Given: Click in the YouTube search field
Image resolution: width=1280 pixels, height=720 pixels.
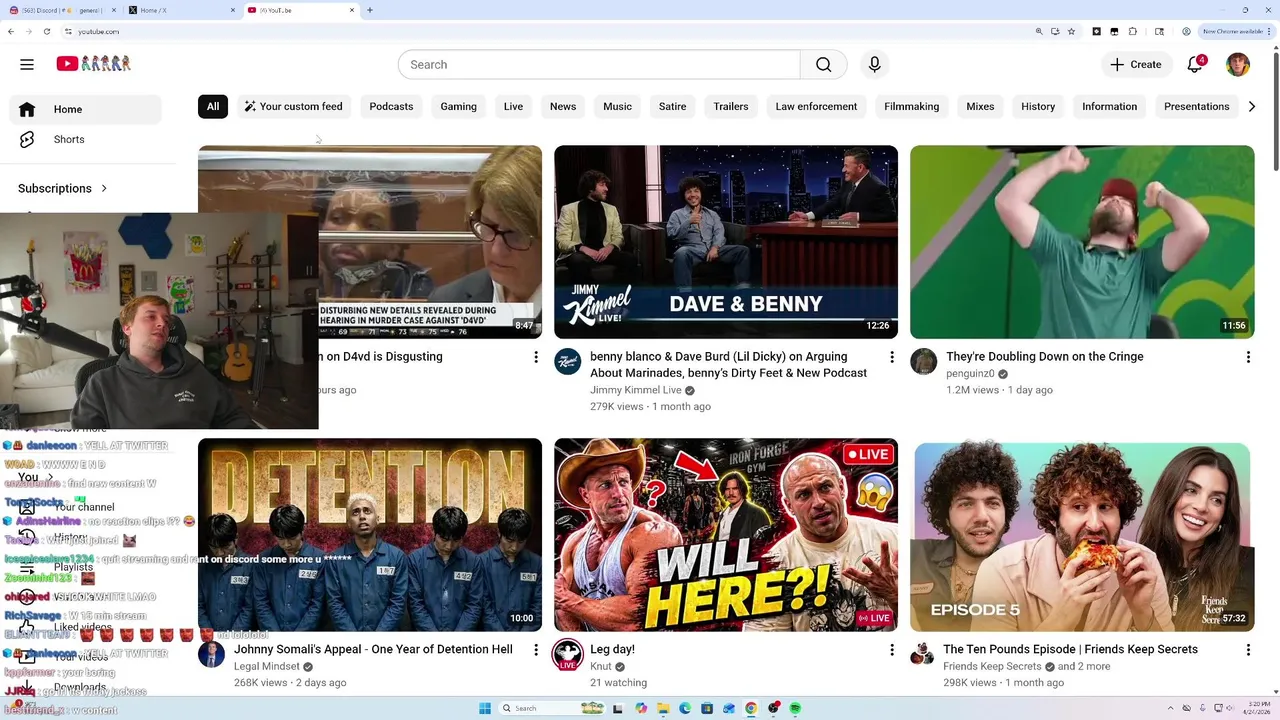Looking at the screenshot, I should [599, 64].
